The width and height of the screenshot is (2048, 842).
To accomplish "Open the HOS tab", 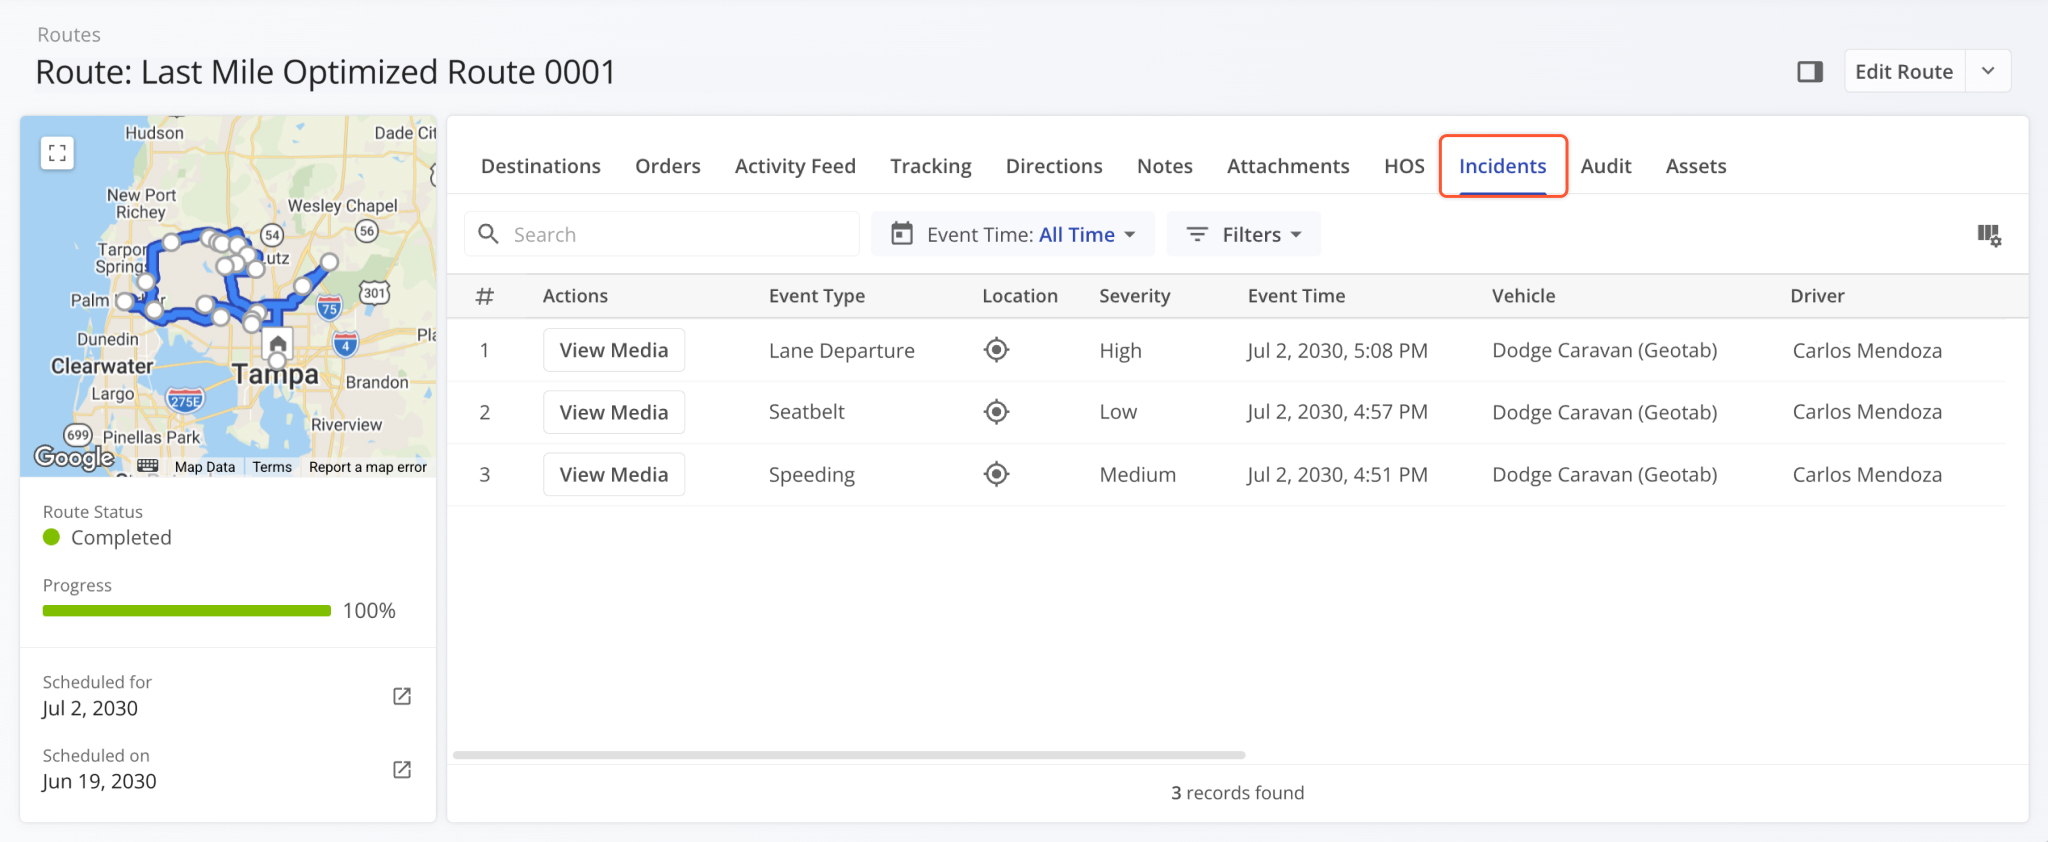I will 1404,166.
